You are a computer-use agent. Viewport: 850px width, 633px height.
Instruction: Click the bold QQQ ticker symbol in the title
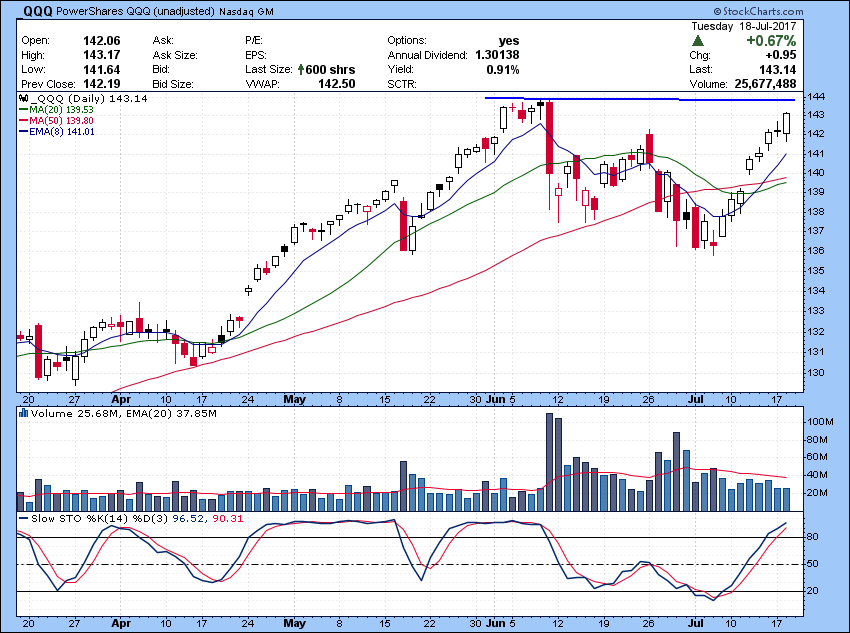[36, 11]
